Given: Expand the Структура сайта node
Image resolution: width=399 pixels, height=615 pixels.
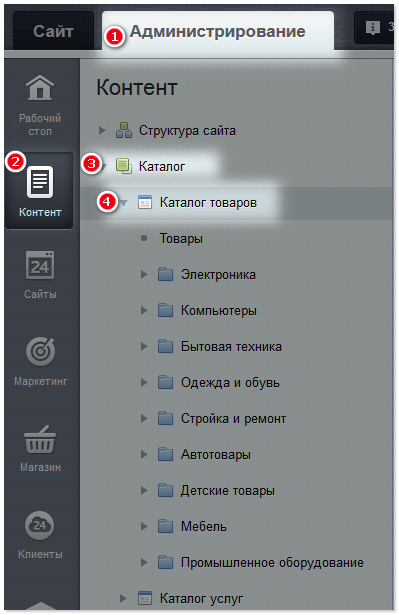Looking at the screenshot, I should pyautogui.click(x=102, y=130).
